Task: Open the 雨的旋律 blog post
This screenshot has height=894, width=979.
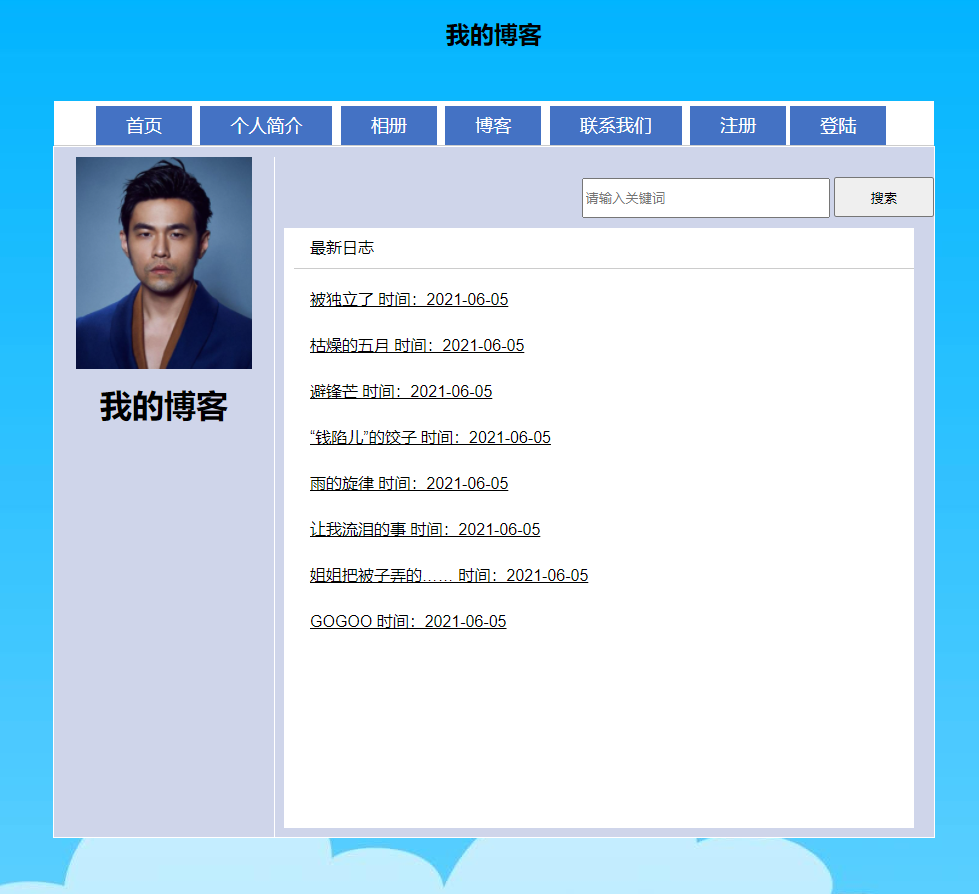Action: [x=409, y=483]
